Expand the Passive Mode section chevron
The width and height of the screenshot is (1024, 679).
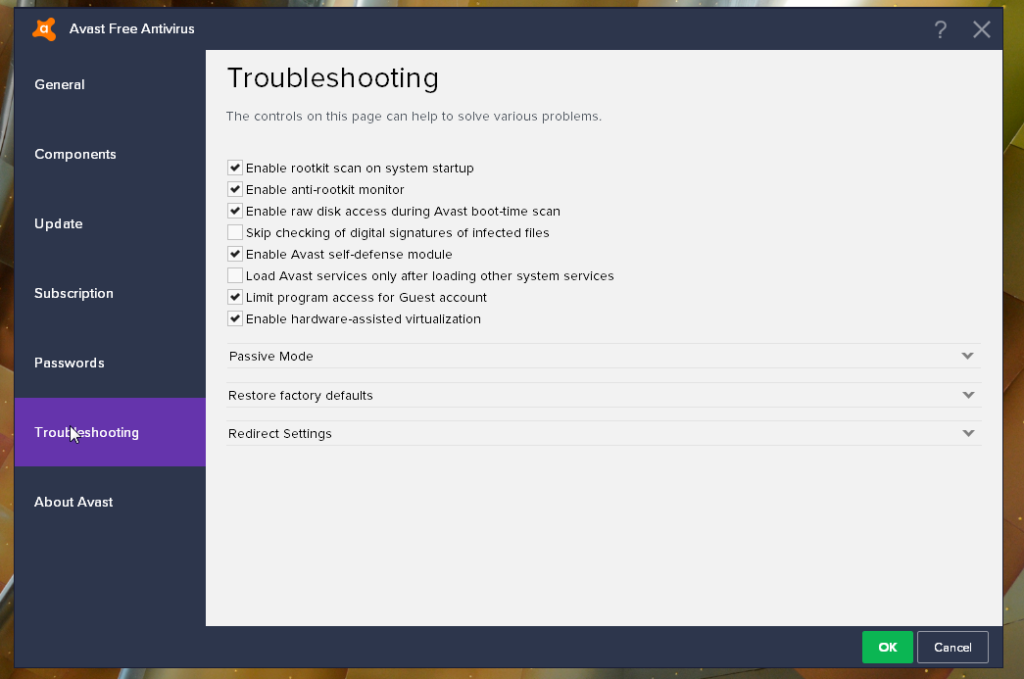[968, 356]
